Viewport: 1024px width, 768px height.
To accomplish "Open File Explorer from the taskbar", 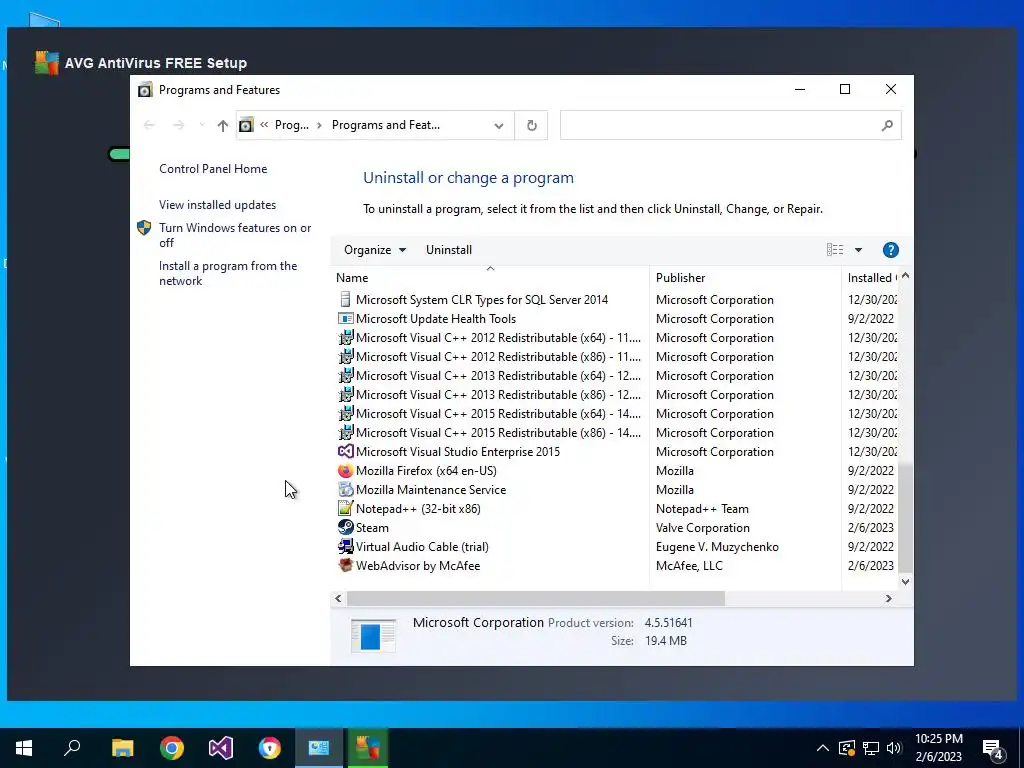I will 122,748.
